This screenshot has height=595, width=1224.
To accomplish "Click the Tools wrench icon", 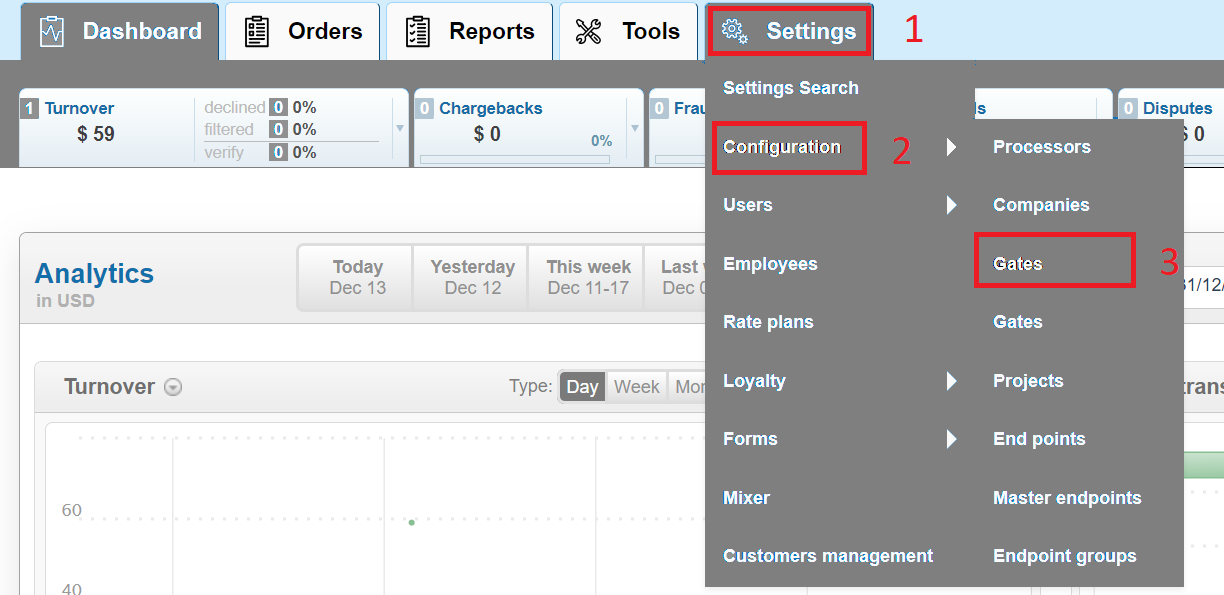I will 589,32.
